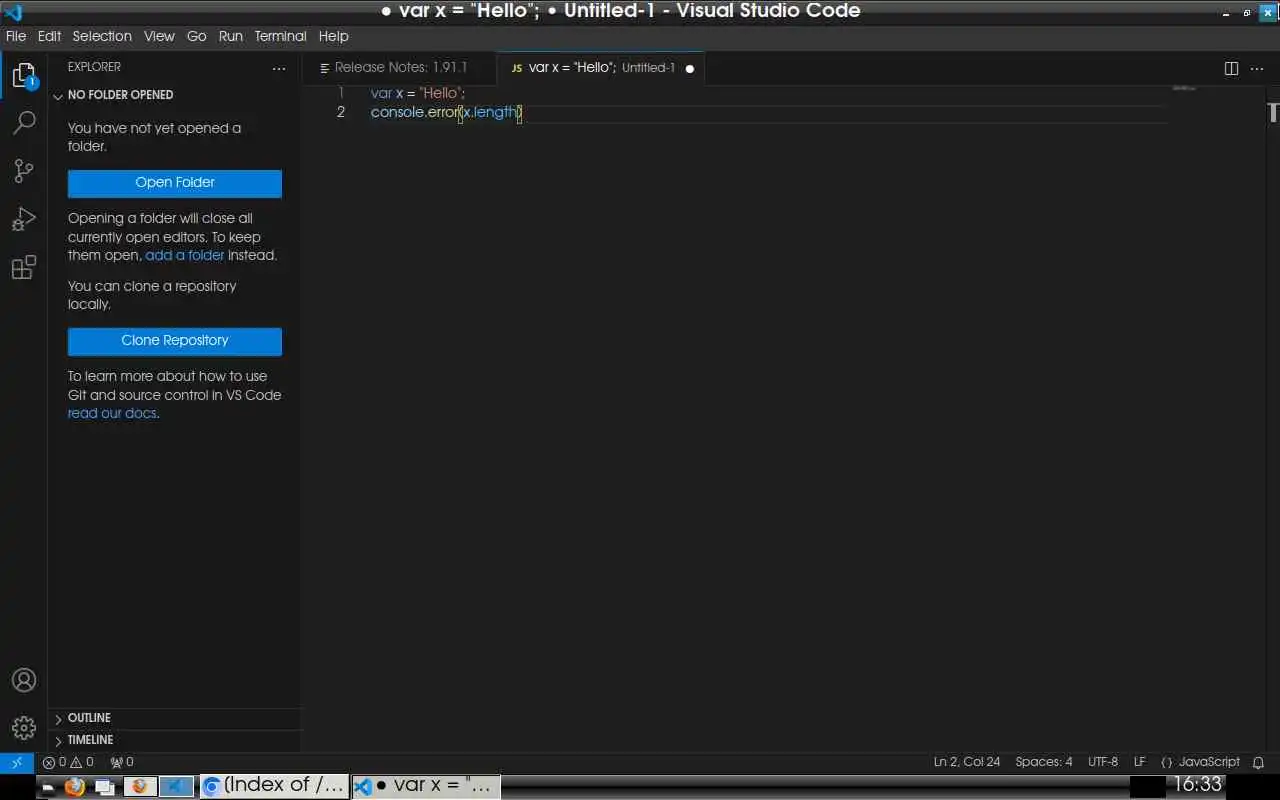Open the File menu

(16, 36)
